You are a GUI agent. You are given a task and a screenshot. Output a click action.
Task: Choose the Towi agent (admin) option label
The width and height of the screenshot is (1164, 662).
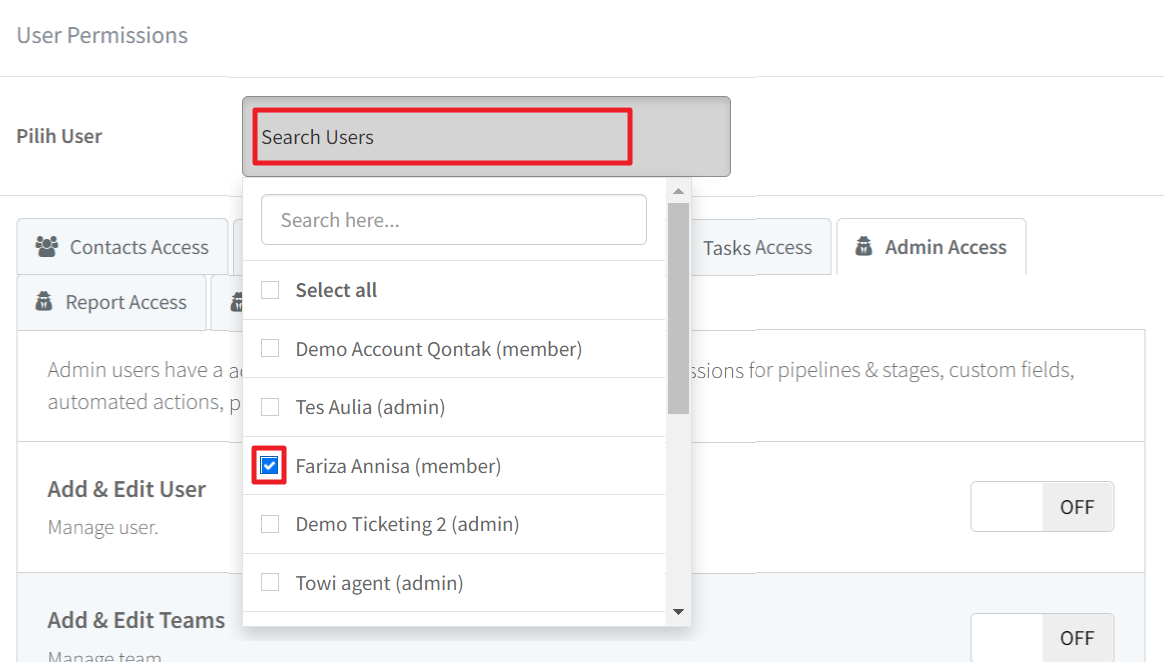click(379, 583)
